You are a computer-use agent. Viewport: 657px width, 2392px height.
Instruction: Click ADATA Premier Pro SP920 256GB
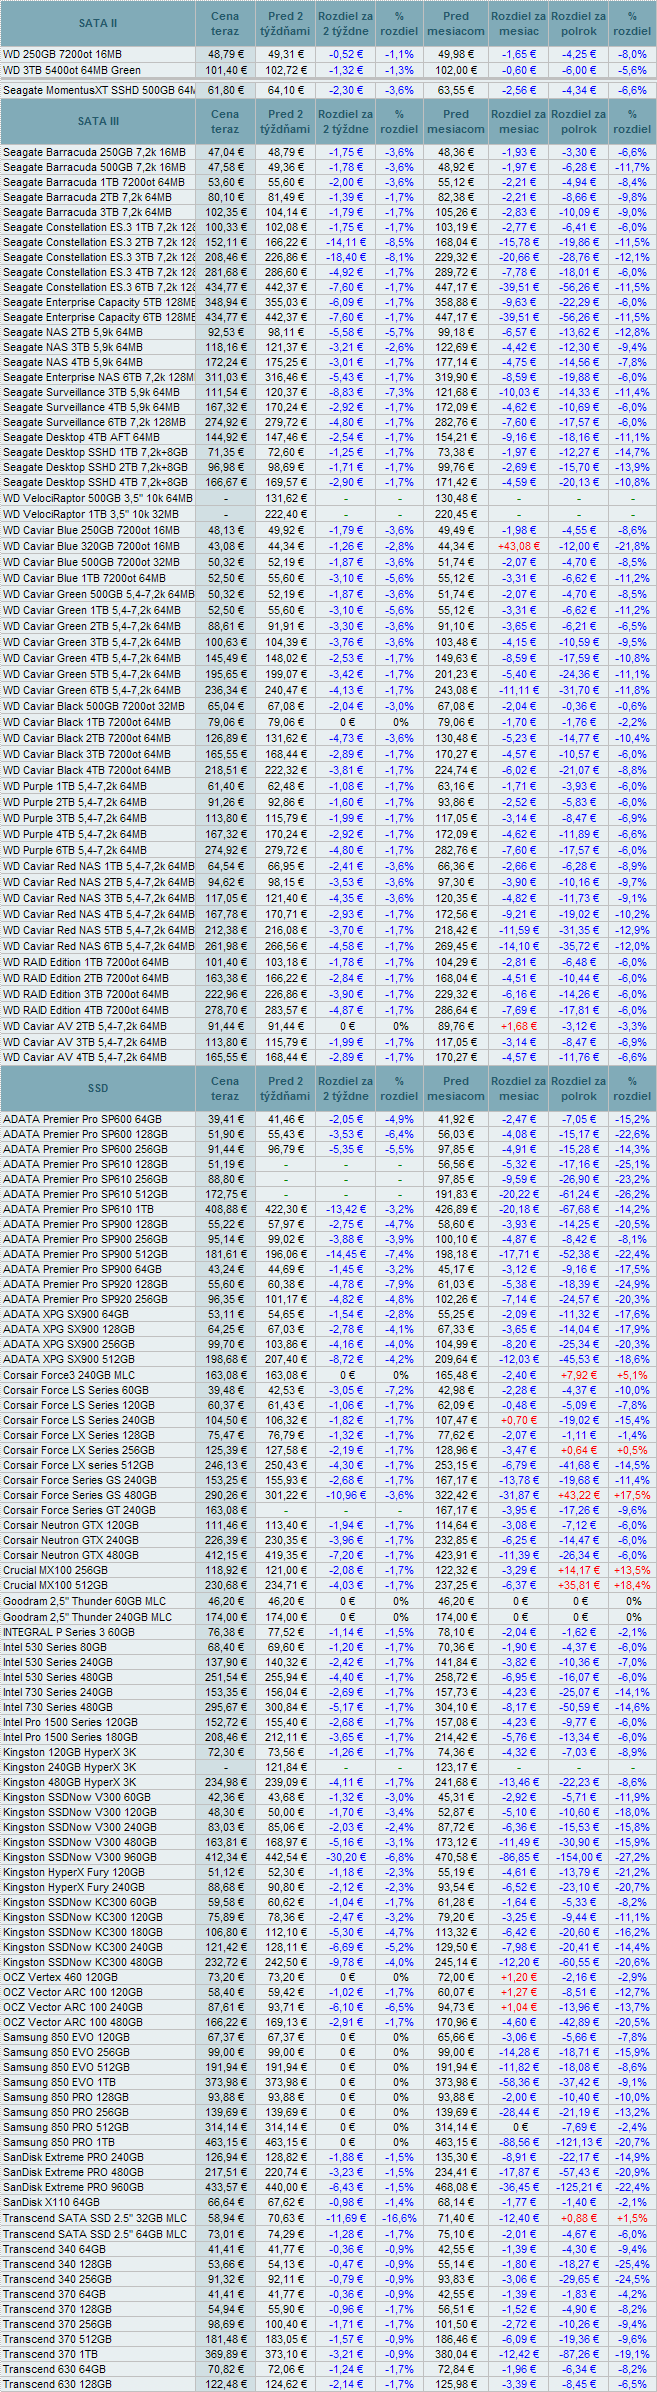[x=85, y=1299]
